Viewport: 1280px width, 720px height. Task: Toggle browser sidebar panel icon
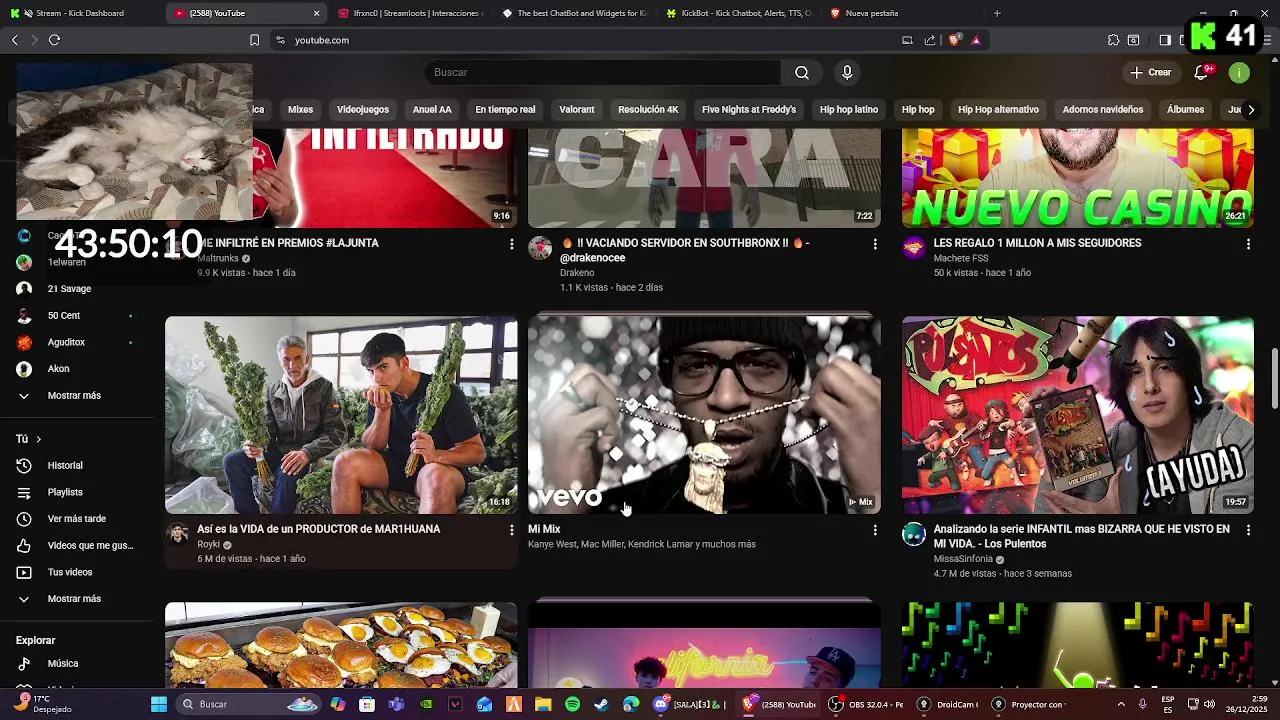(1165, 40)
